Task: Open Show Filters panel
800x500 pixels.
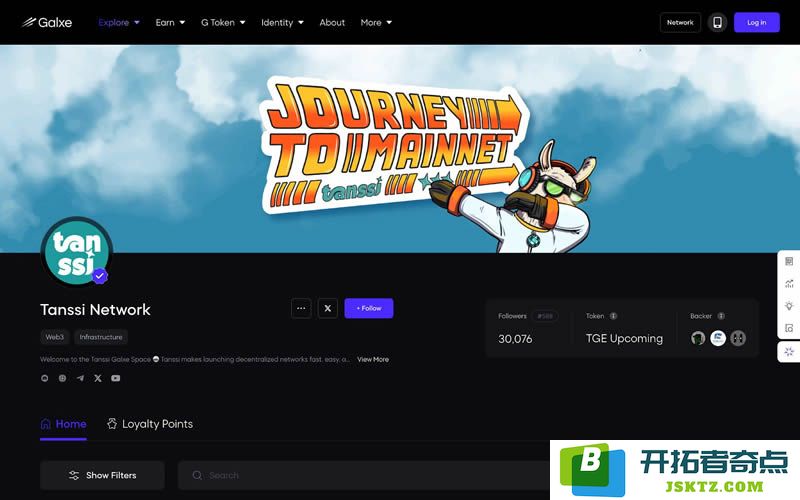Action: point(102,475)
